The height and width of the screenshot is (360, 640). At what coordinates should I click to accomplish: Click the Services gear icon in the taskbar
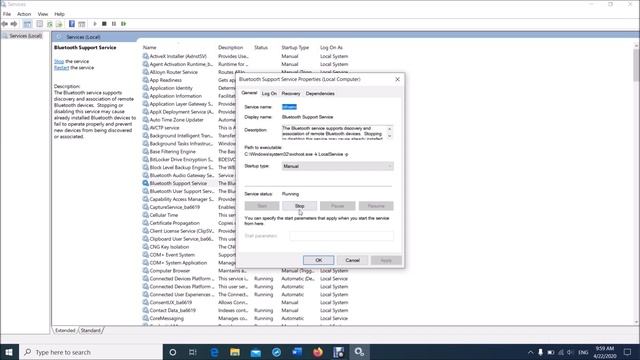[359, 352]
